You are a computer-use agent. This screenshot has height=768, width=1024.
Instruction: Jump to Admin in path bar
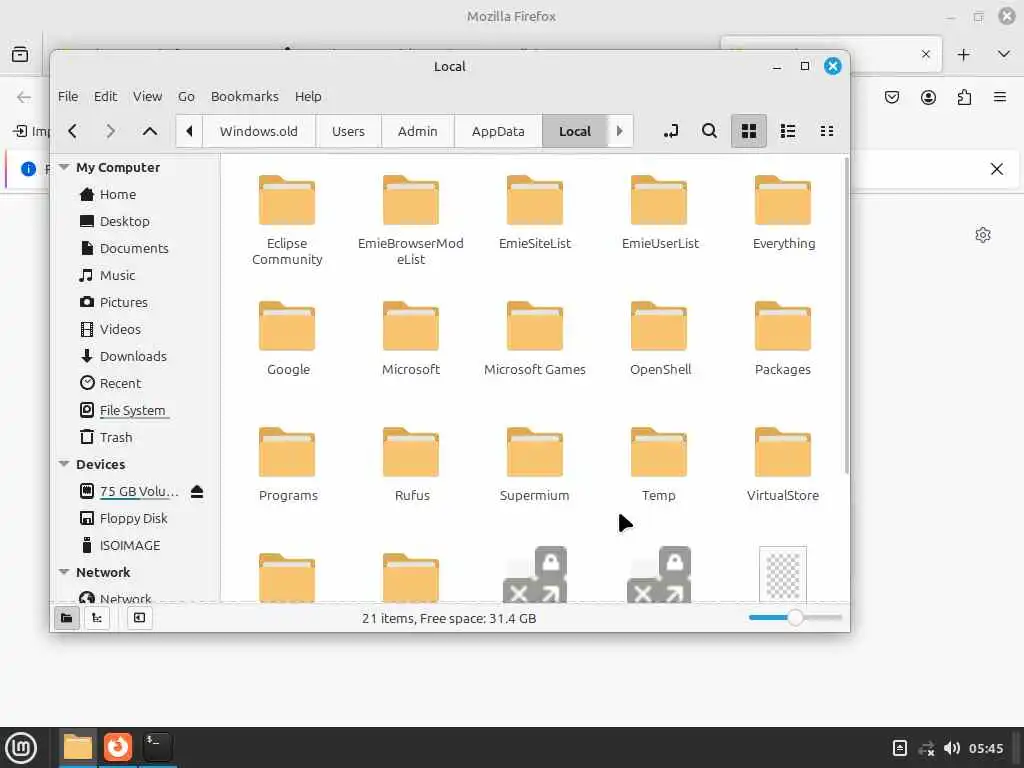point(417,131)
